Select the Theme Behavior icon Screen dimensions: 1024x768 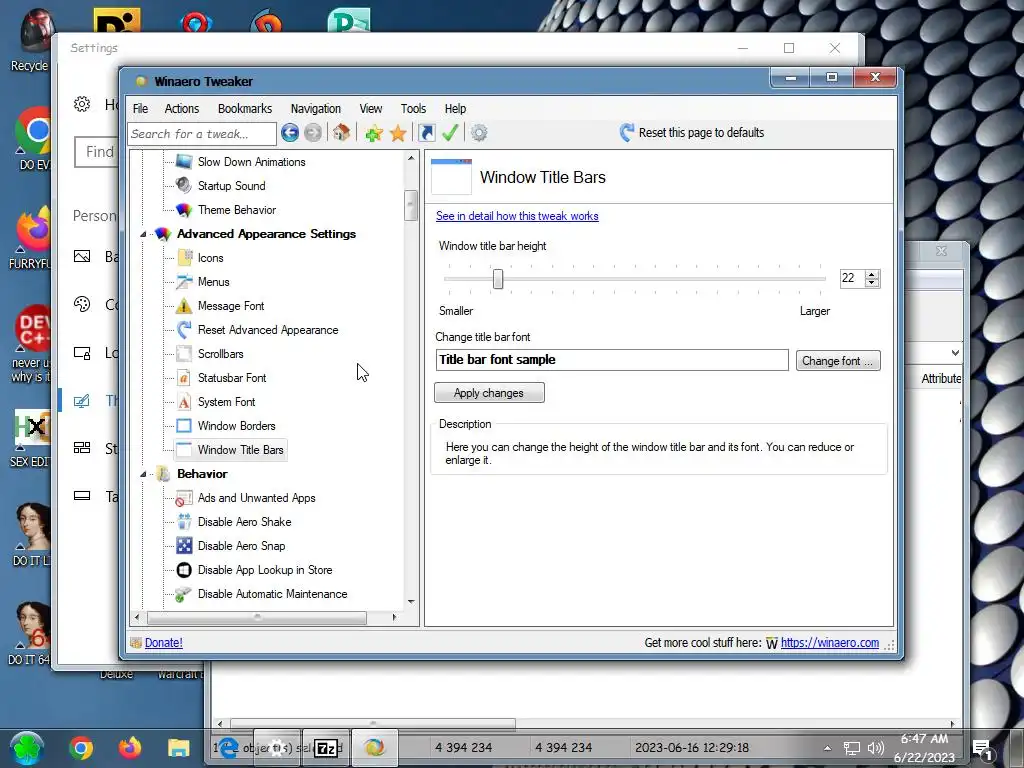tap(184, 210)
